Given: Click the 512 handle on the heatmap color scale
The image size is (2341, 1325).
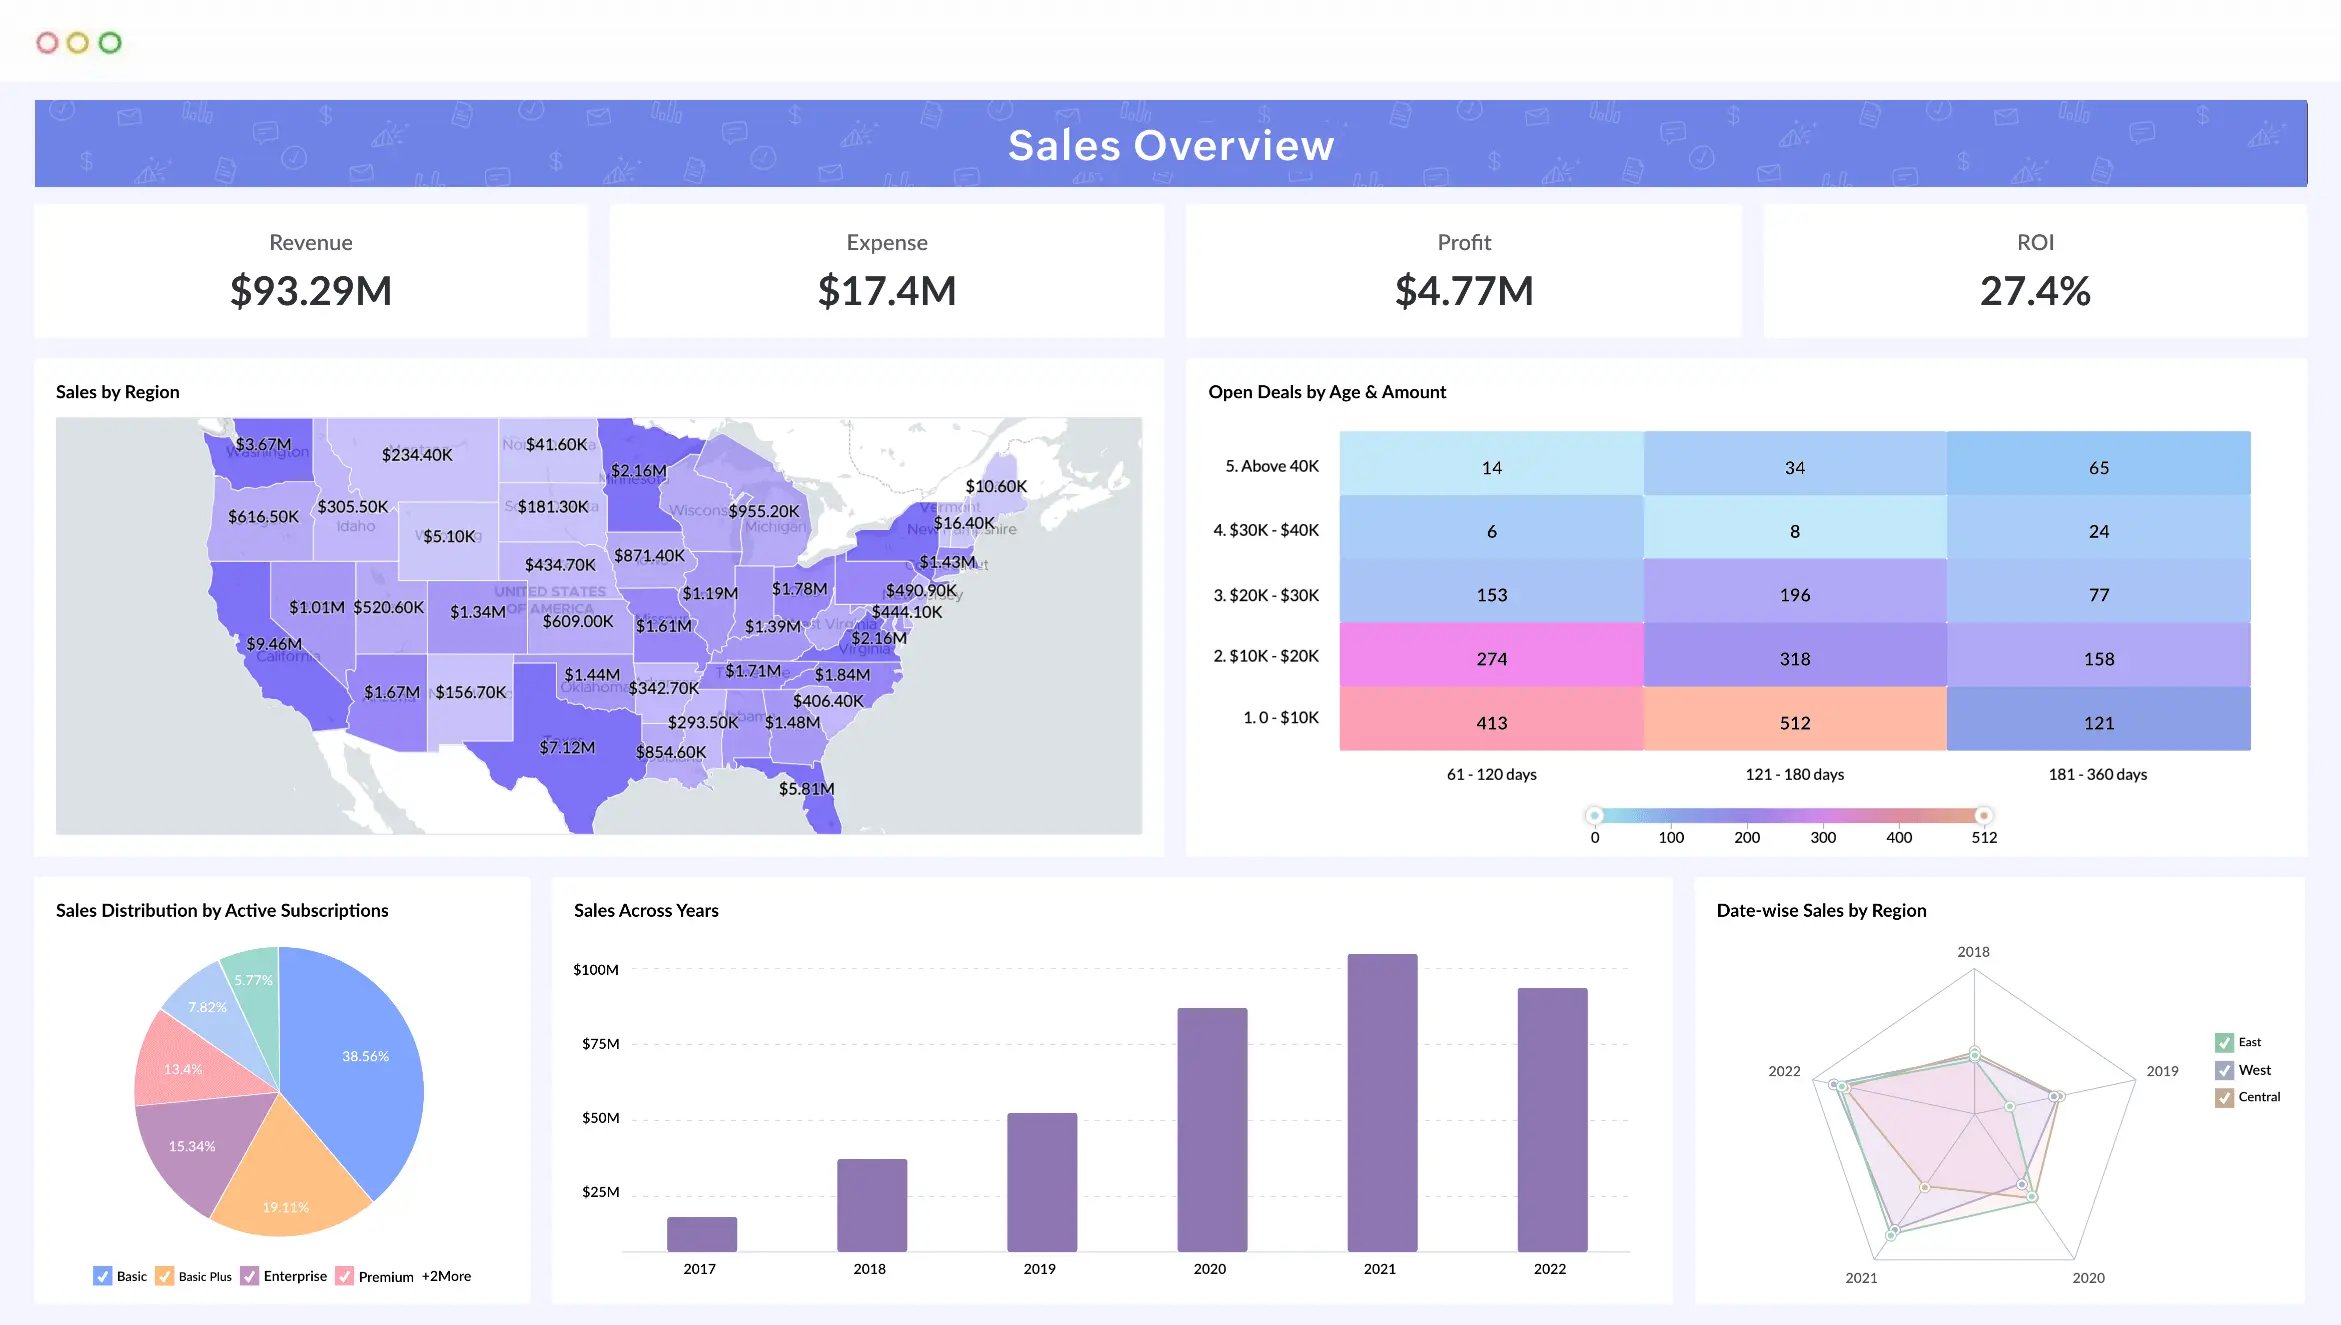Looking at the screenshot, I should point(1983,815).
